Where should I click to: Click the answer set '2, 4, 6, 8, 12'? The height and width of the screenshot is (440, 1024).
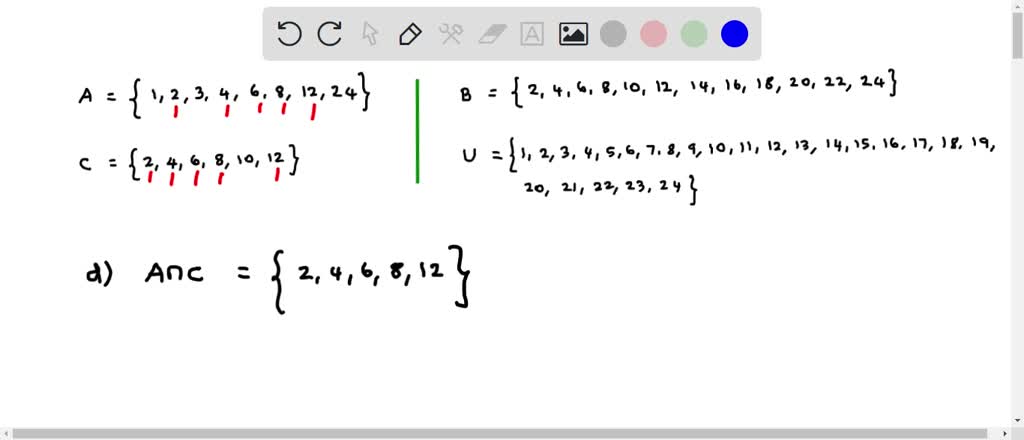(370, 272)
